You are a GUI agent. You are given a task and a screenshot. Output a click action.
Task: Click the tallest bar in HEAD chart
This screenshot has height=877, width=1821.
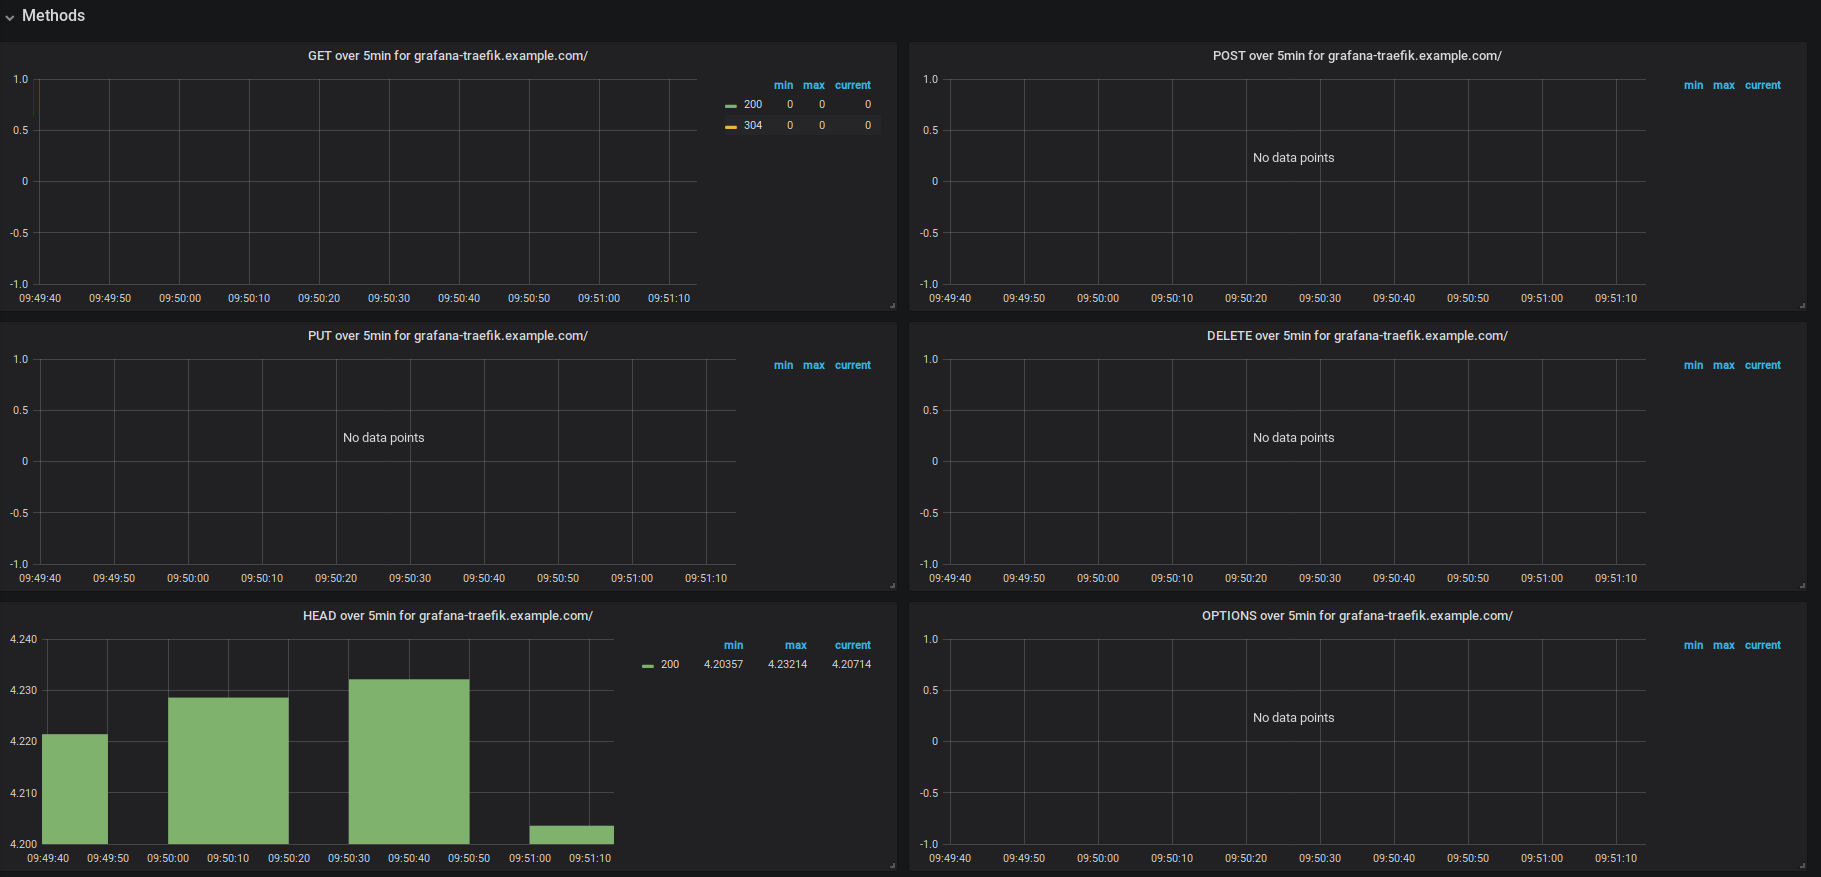pyautogui.click(x=409, y=762)
